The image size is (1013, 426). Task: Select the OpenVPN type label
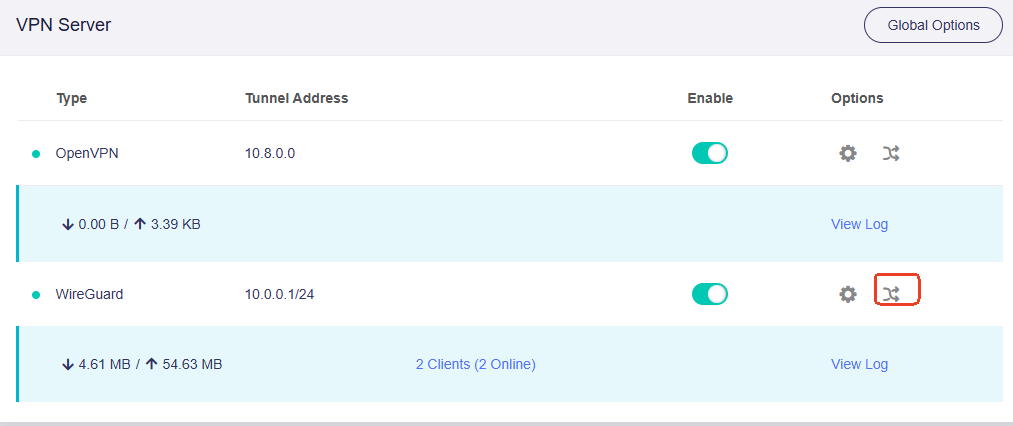[x=87, y=154]
